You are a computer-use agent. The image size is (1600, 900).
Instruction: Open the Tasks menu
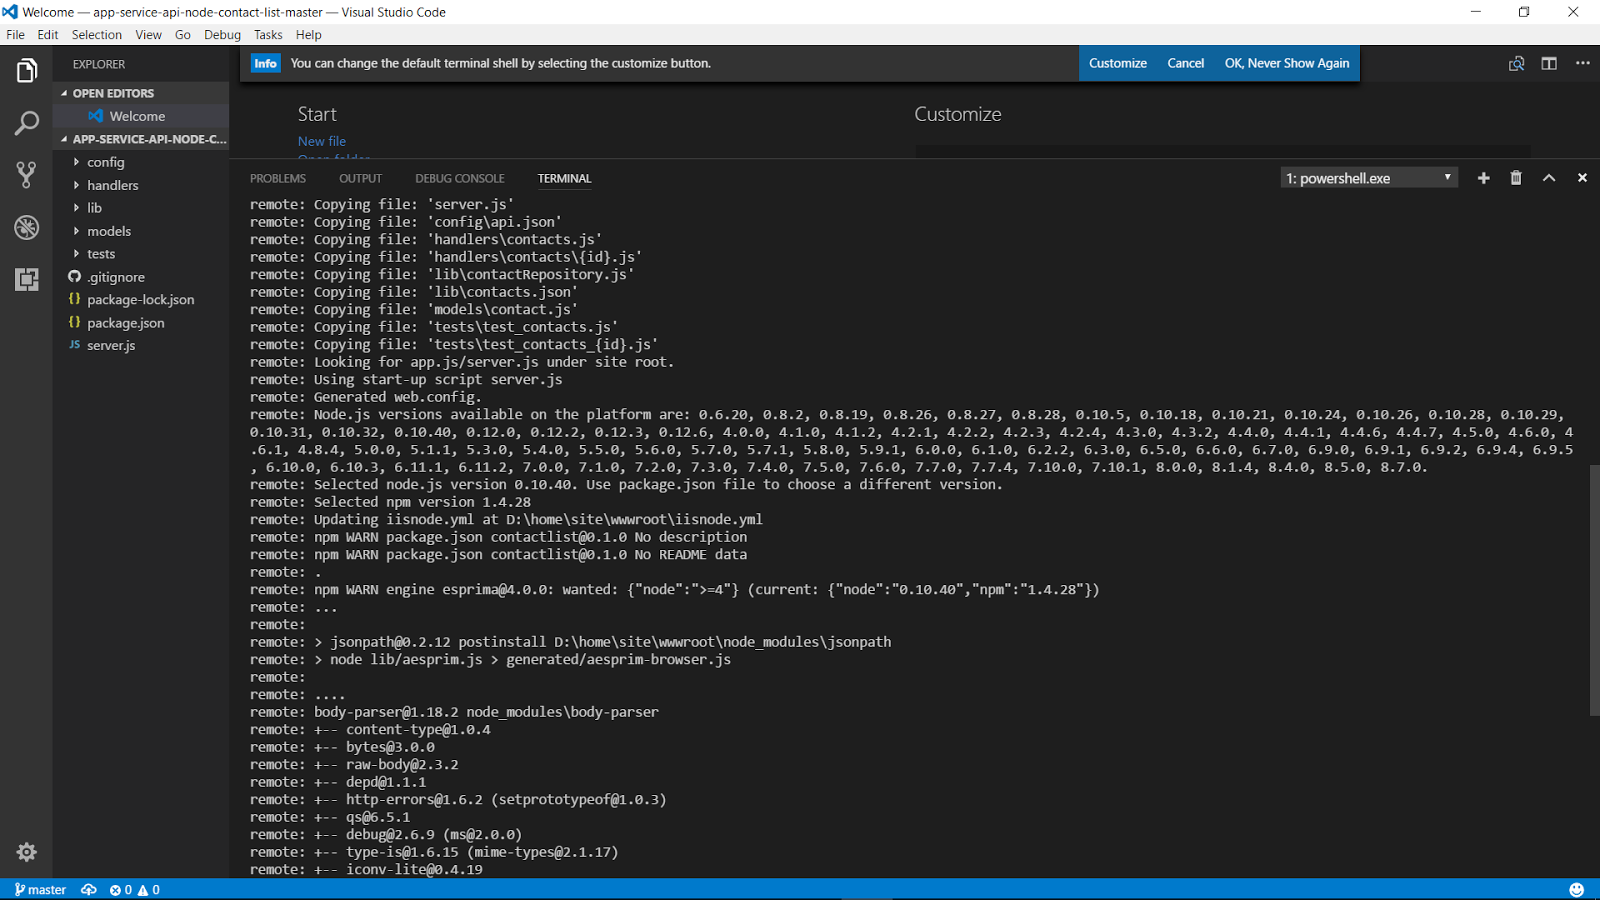[x=268, y=34]
